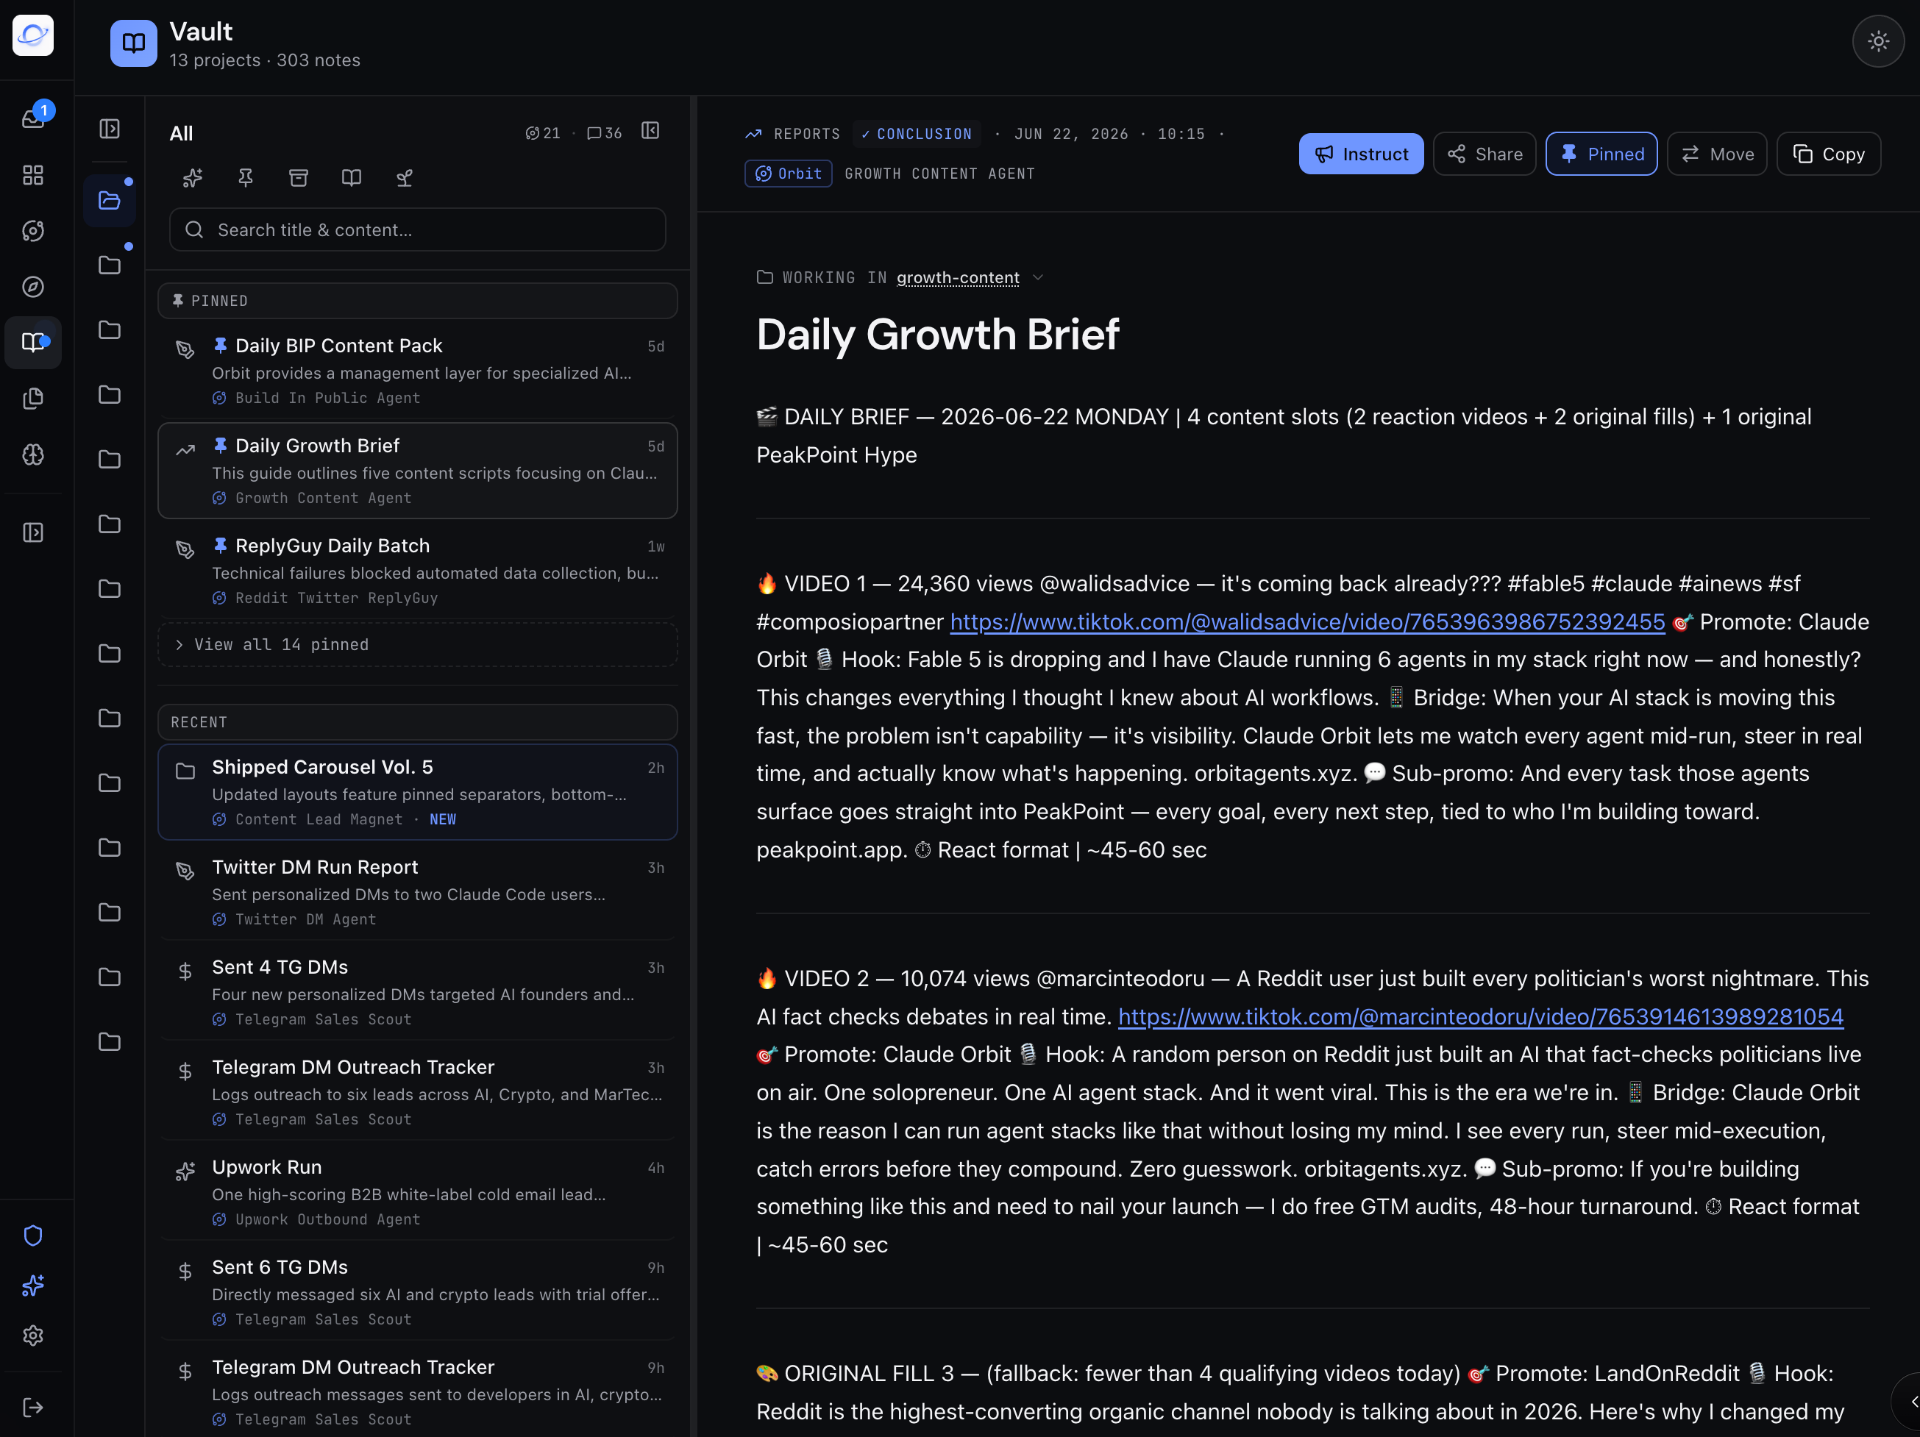Filter notes by sparkles icon

point(193,178)
